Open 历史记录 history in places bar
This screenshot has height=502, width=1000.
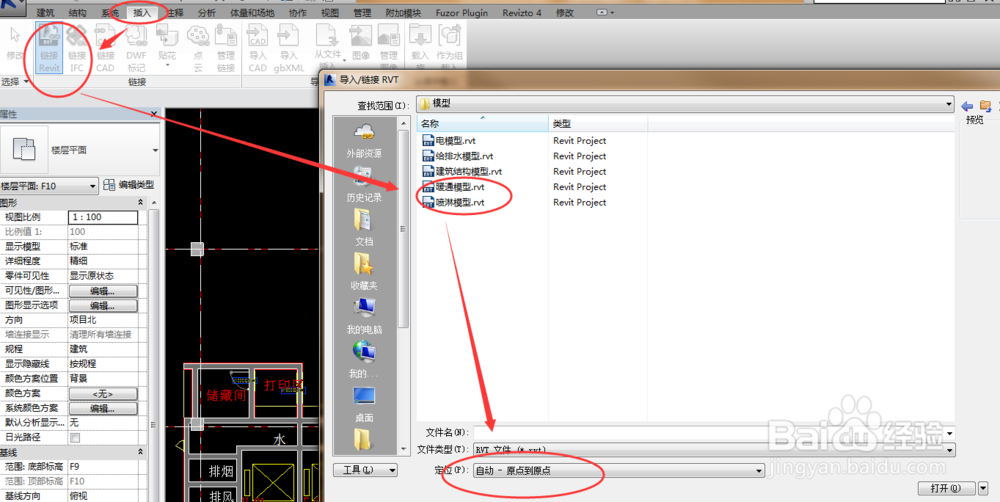[364, 184]
